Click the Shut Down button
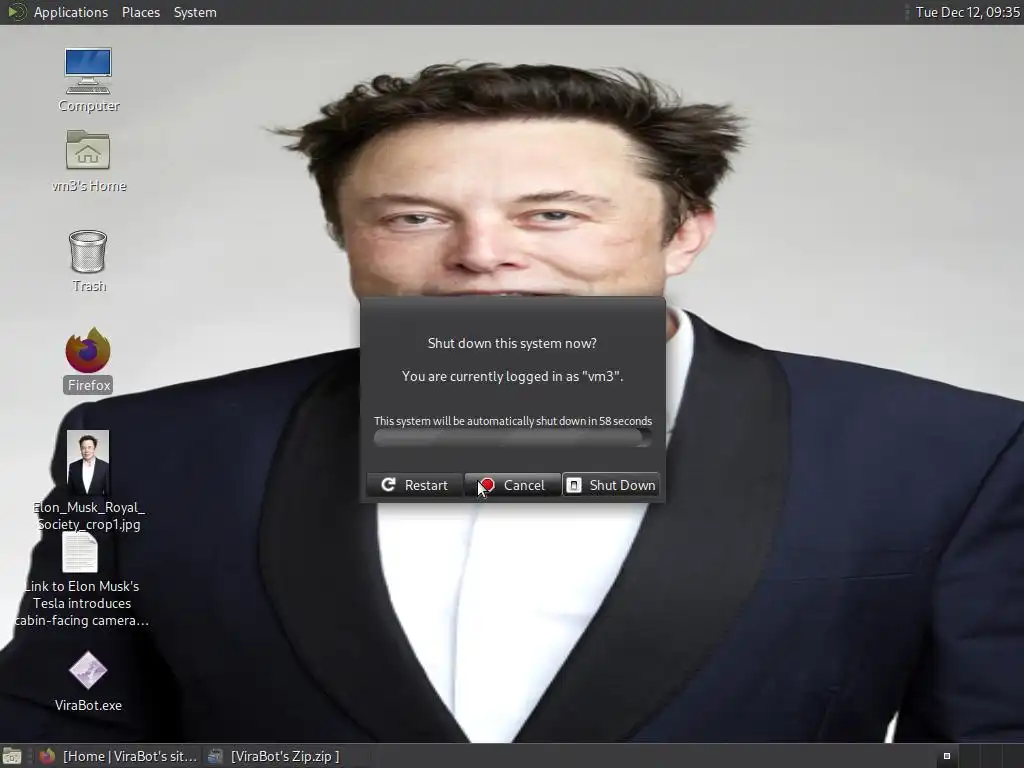The image size is (1024, 768). (x=611, y=485)
